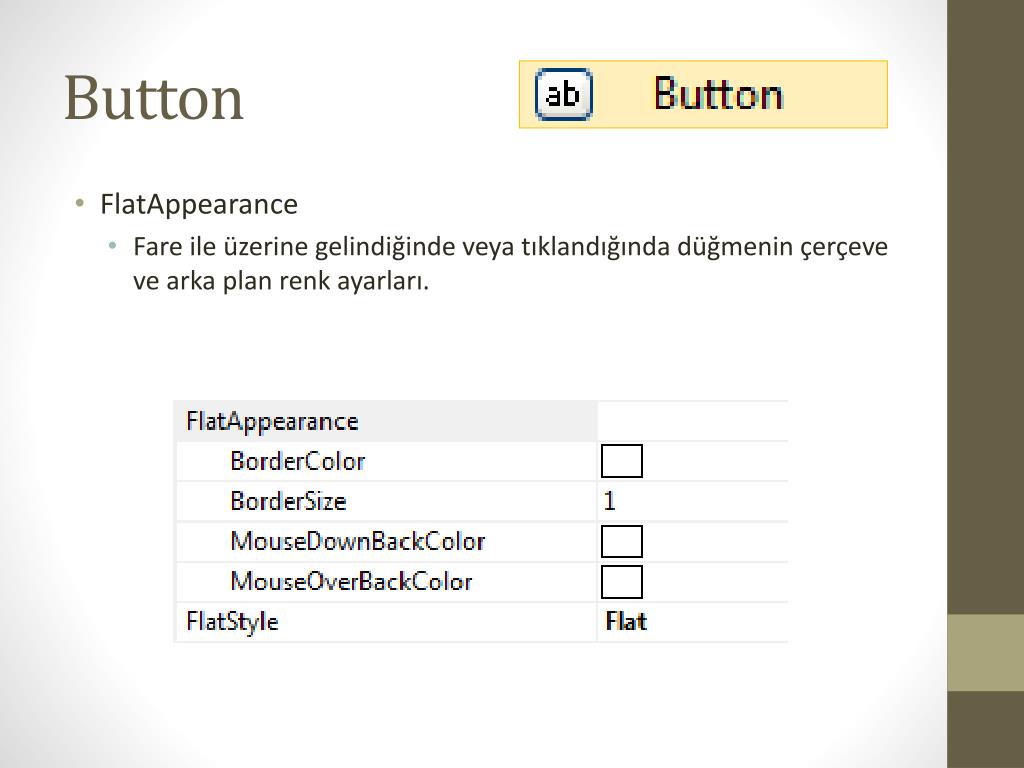Select the BorderColor property name

click(x=297, y=462)
